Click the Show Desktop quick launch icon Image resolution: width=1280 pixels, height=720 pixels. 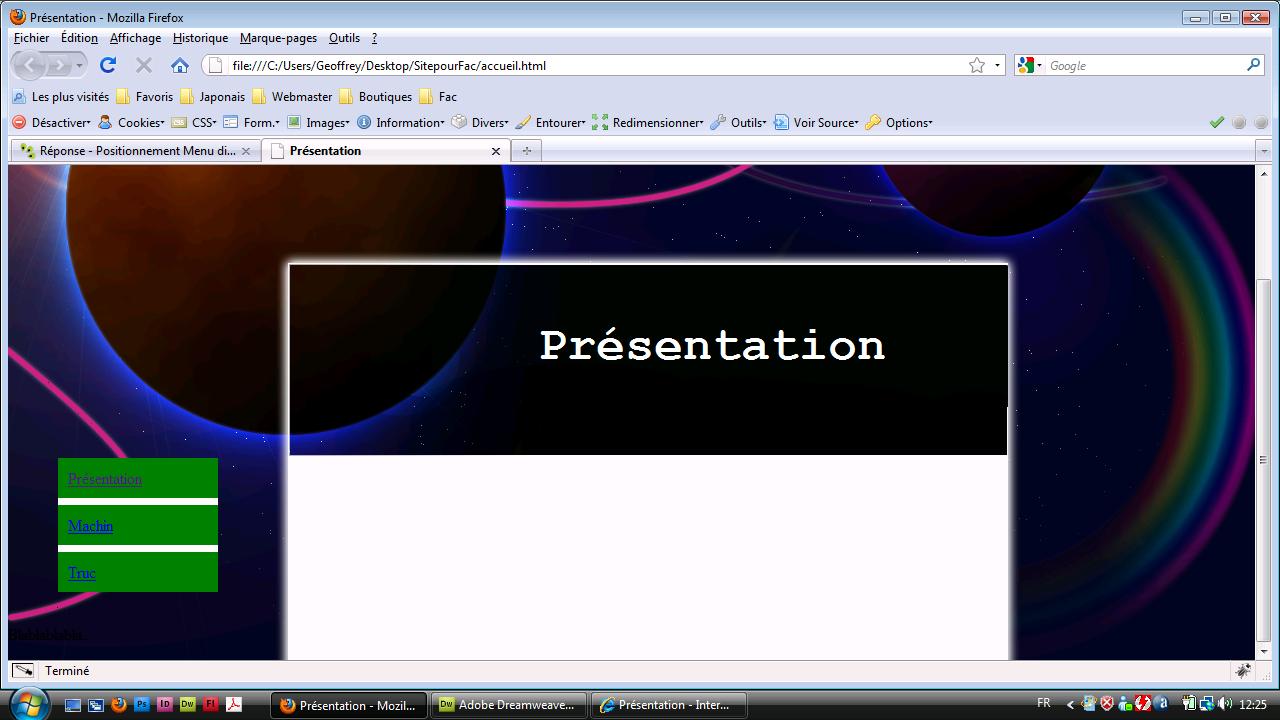click(x=73, y=704)
